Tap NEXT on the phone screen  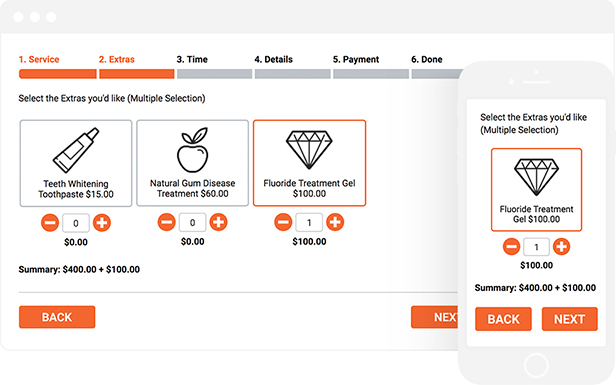(x=570, y=319)
